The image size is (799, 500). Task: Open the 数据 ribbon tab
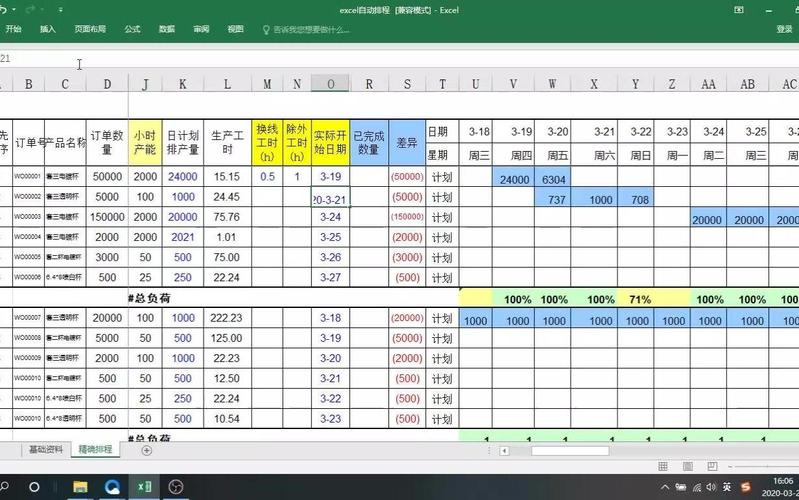[167, 29]
